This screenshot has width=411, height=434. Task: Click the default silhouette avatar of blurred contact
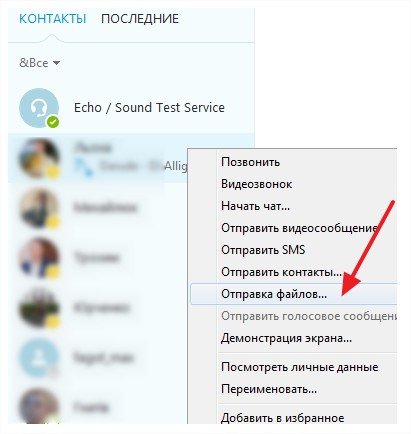coord(39,358)
